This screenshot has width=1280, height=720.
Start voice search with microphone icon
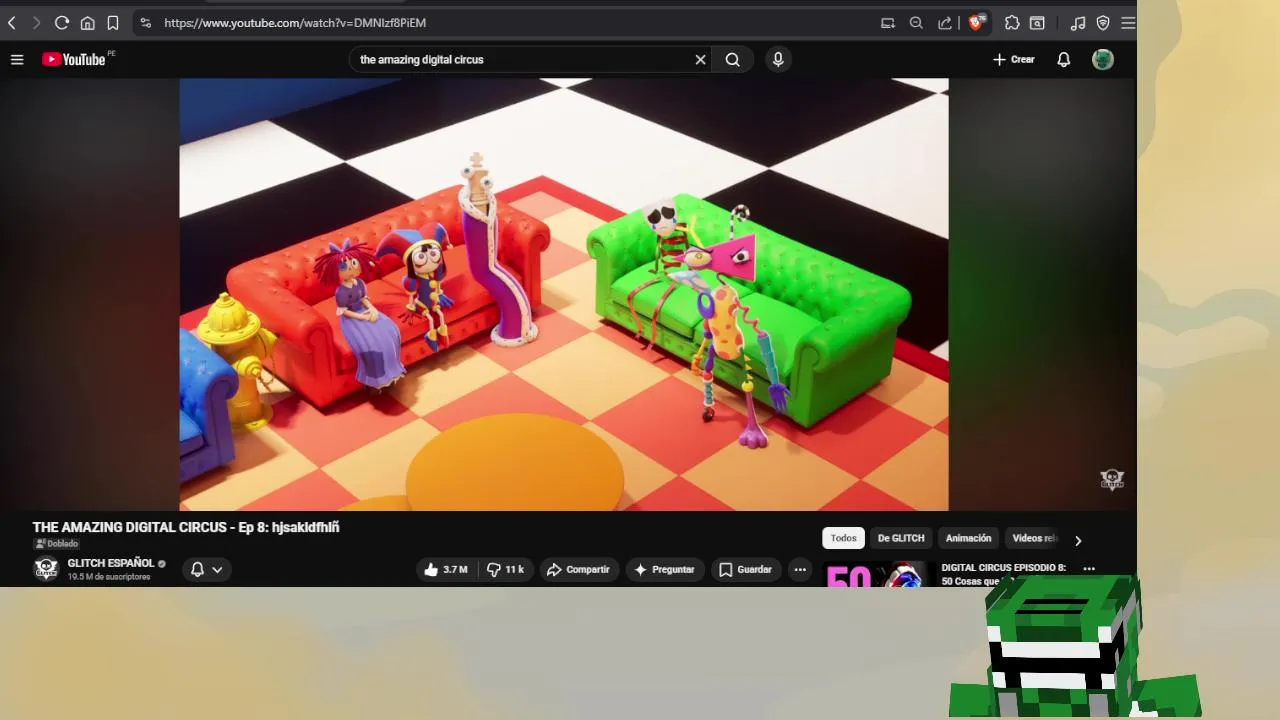pyautogui.click(x=778, y=60)
